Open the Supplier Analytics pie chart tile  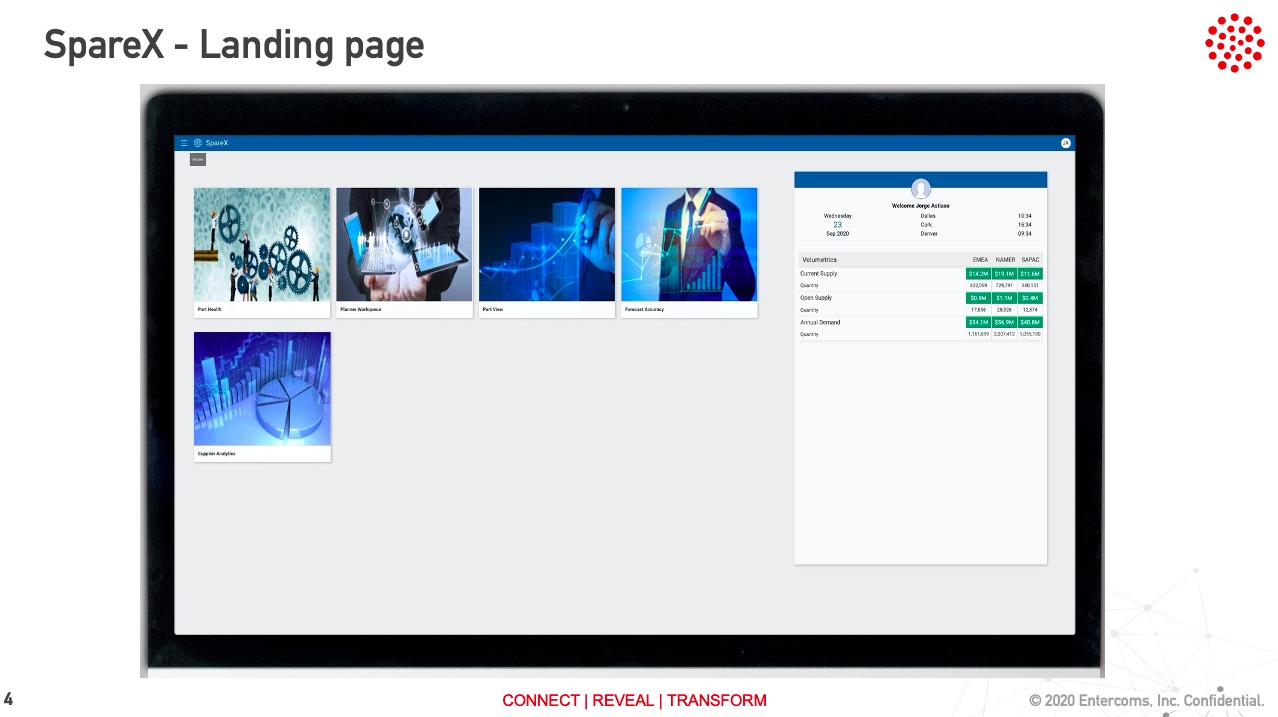pos(262,389)
